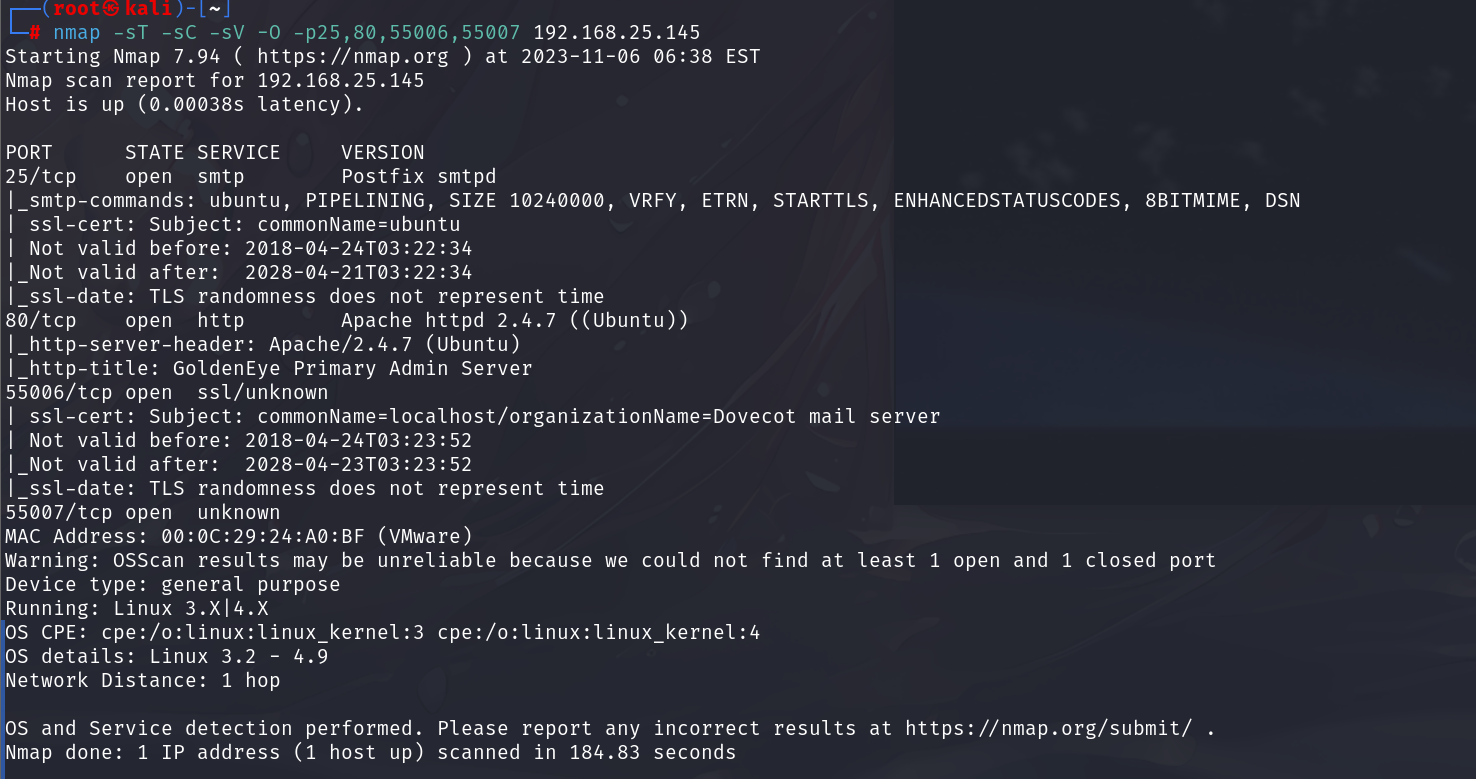
Task: Click the STARTTLS entry in smtp-commands
Action: 827,201
